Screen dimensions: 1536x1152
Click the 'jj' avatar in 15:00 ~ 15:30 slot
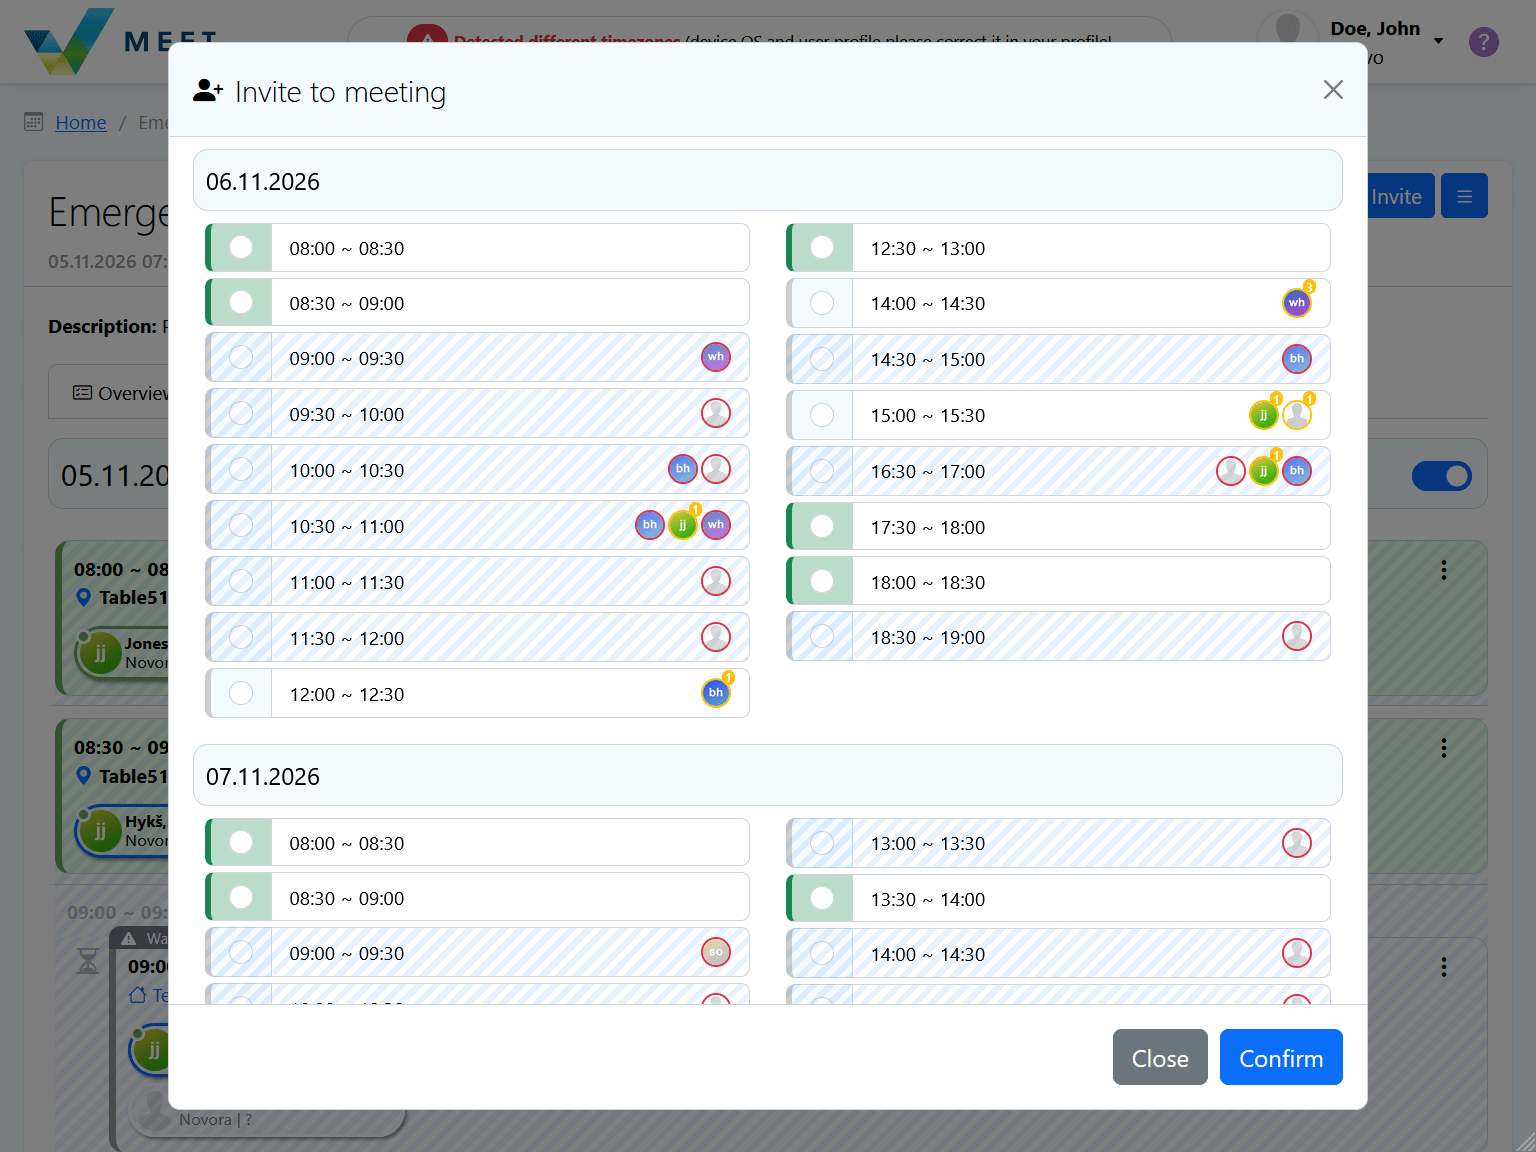pyautogui.click(x=1263, y=415)
